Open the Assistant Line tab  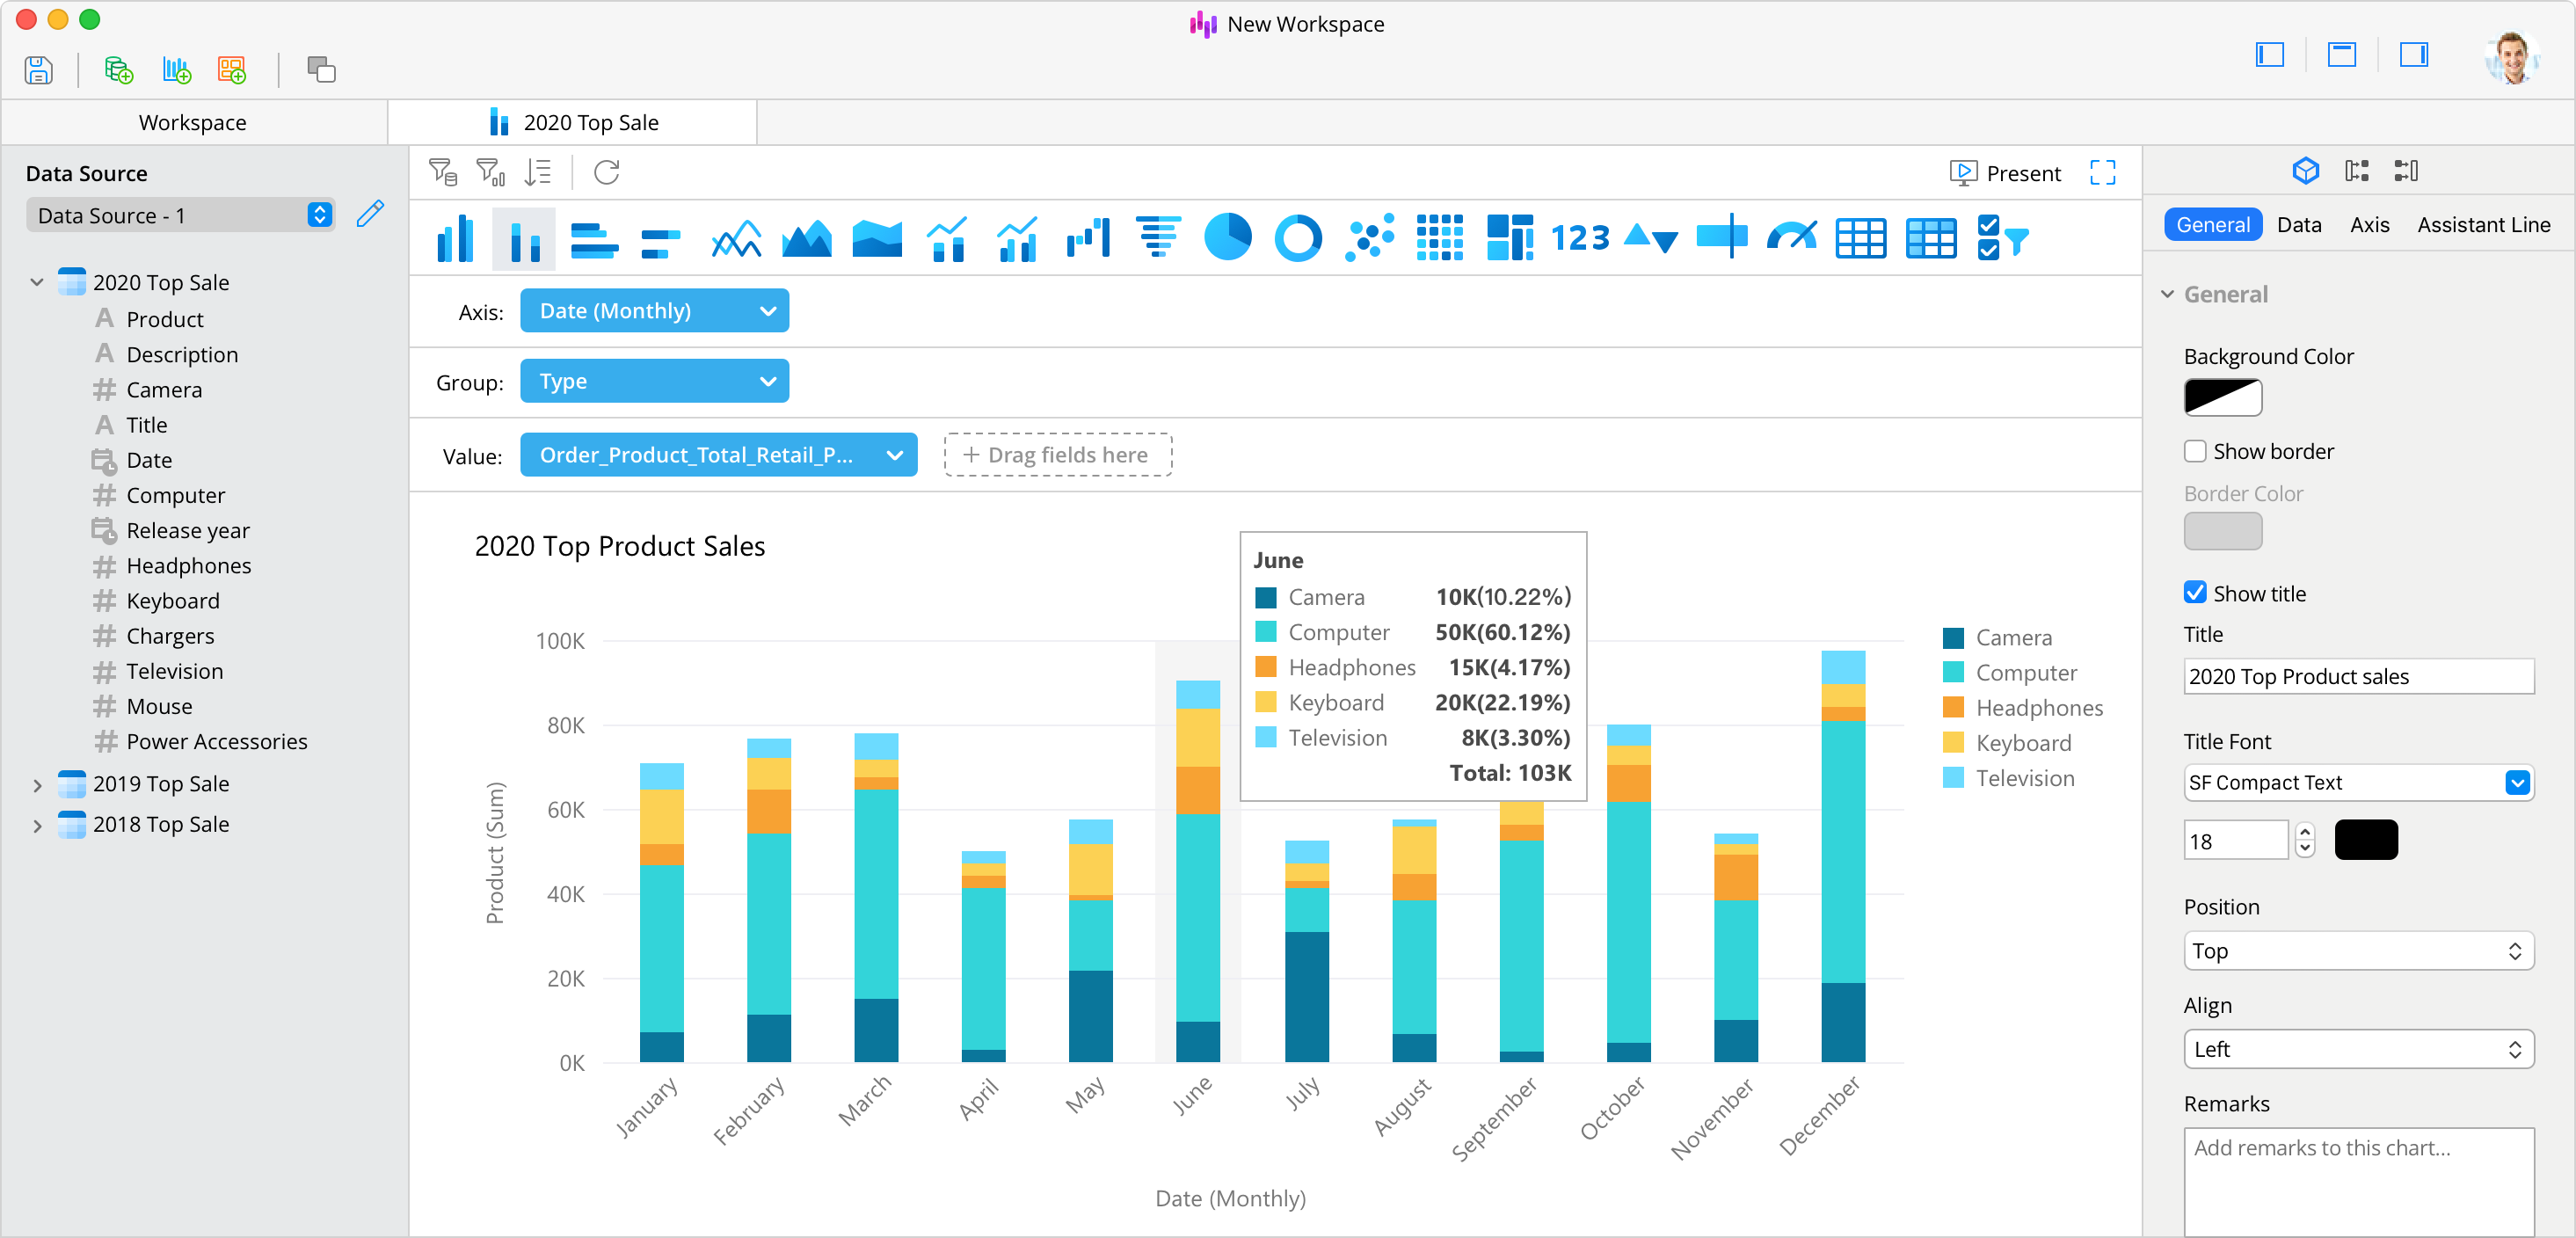(x=2483, y=224)
